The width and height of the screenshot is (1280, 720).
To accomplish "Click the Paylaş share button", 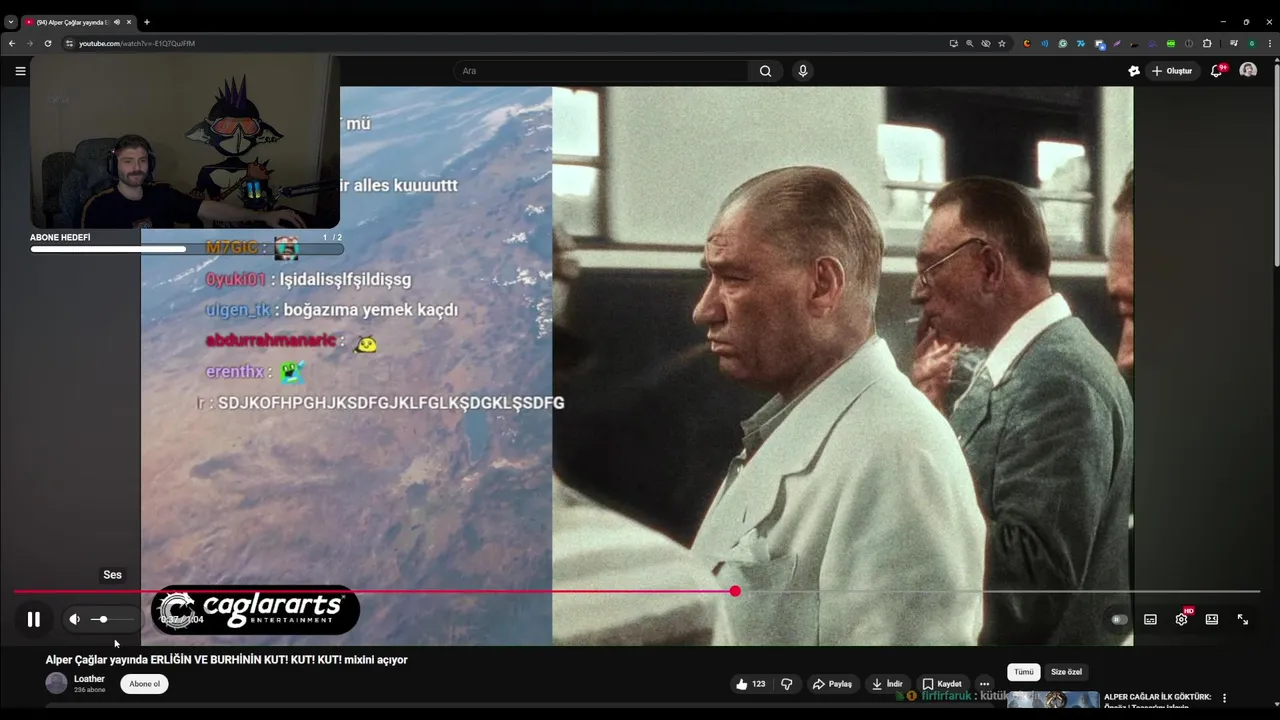I will [x=833, y=684].
